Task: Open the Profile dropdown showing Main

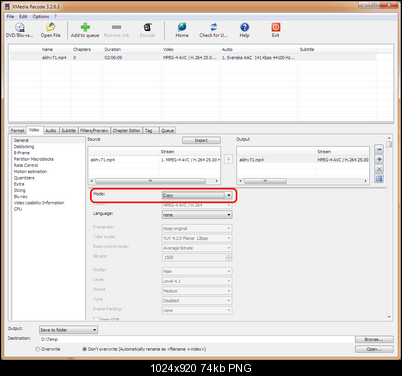Action: (x=197, y=271)
